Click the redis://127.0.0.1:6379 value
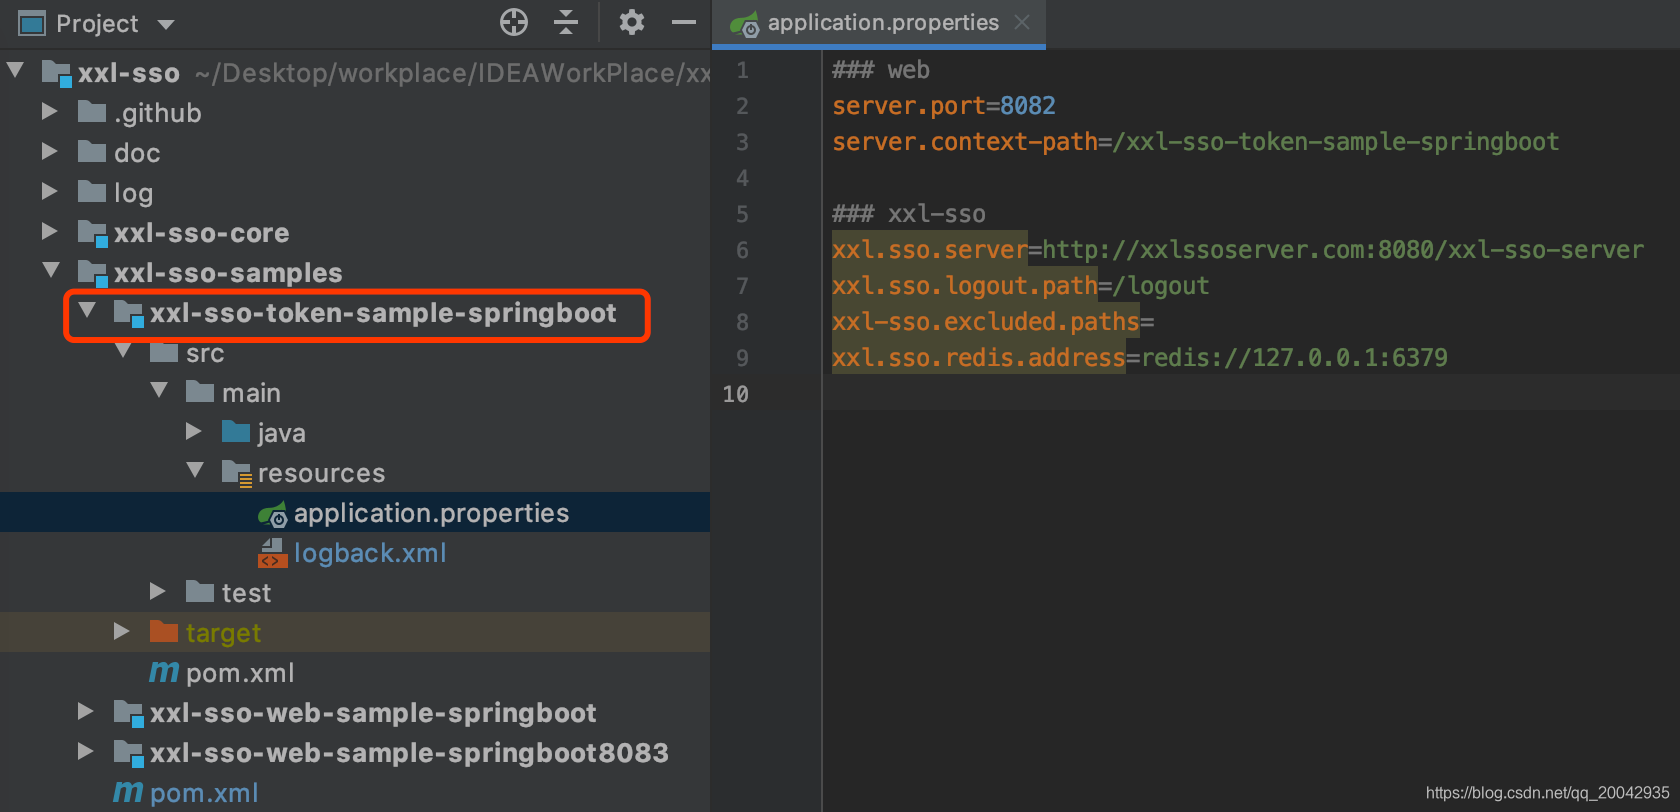Viewport: 1680px width, 812px height. click(1295, 358)
